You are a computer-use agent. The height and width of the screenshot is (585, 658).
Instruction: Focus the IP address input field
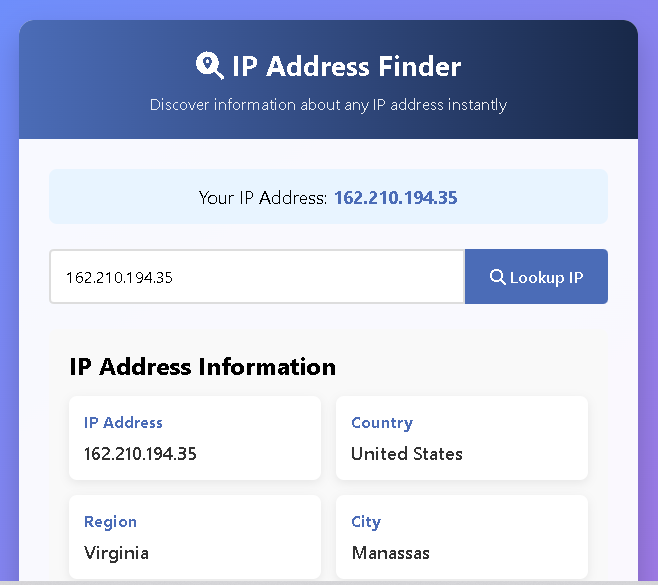click(257, 277)
